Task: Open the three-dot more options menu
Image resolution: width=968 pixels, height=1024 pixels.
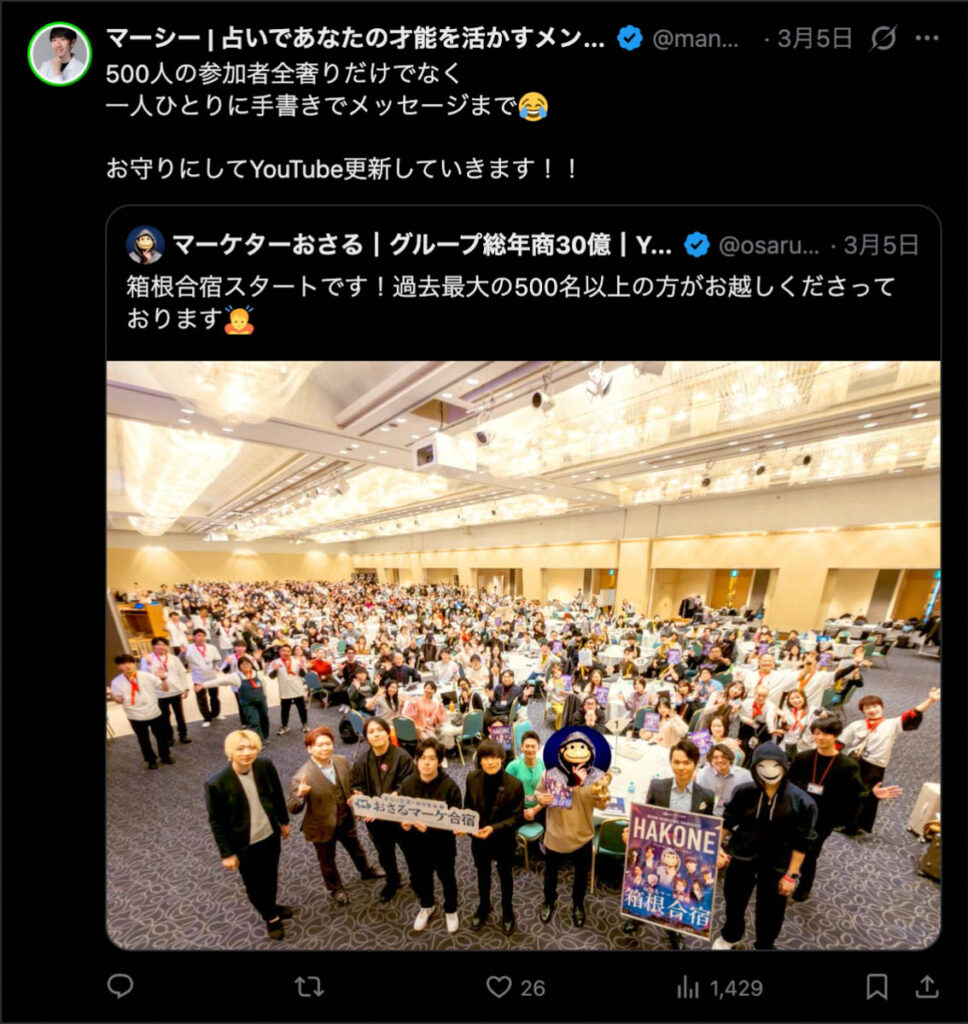Action: [x=927, y=39]
